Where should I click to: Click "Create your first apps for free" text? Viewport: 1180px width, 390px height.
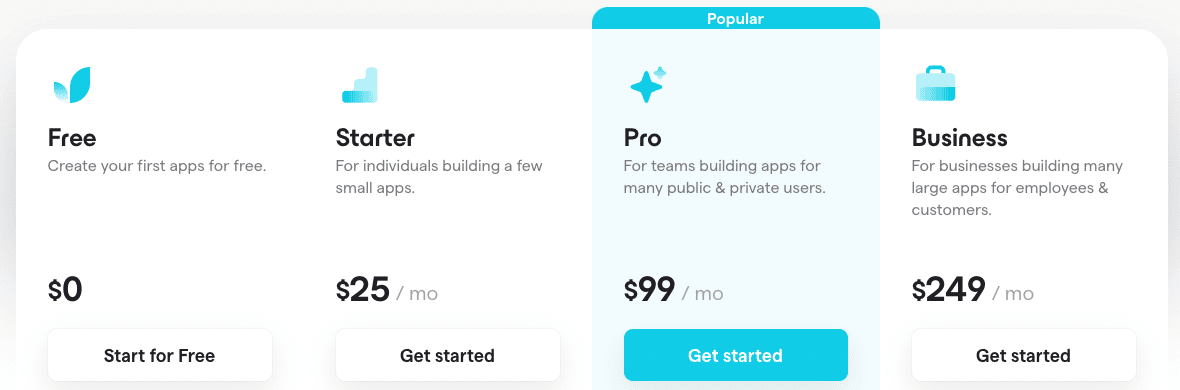157,166
